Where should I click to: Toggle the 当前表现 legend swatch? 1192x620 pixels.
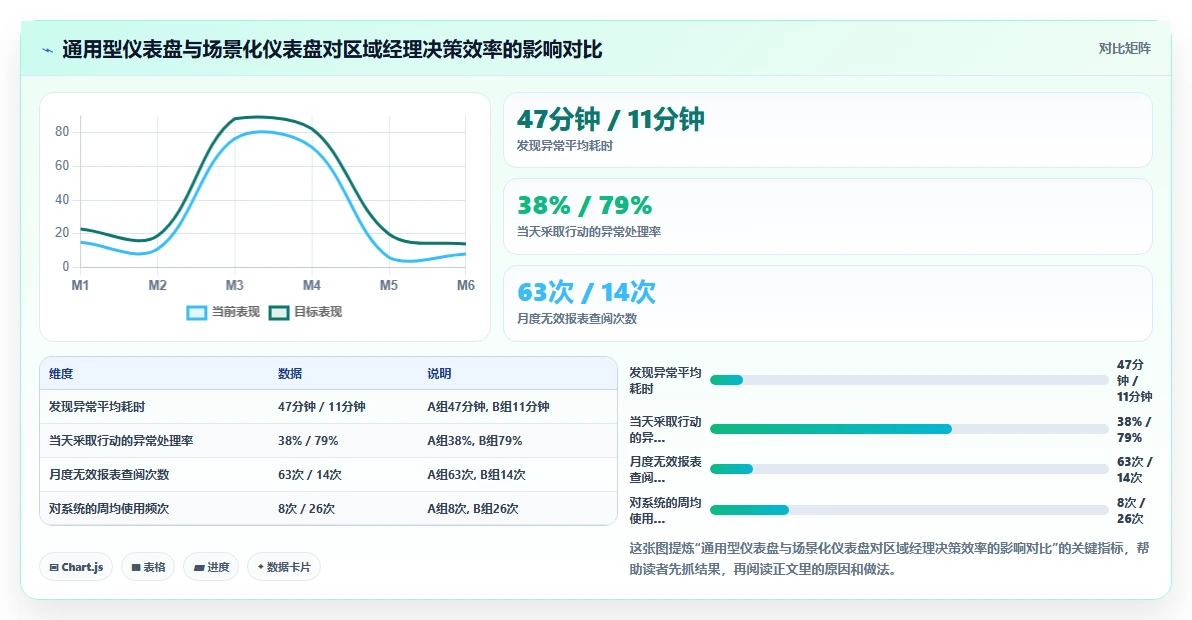click(196, 312)
